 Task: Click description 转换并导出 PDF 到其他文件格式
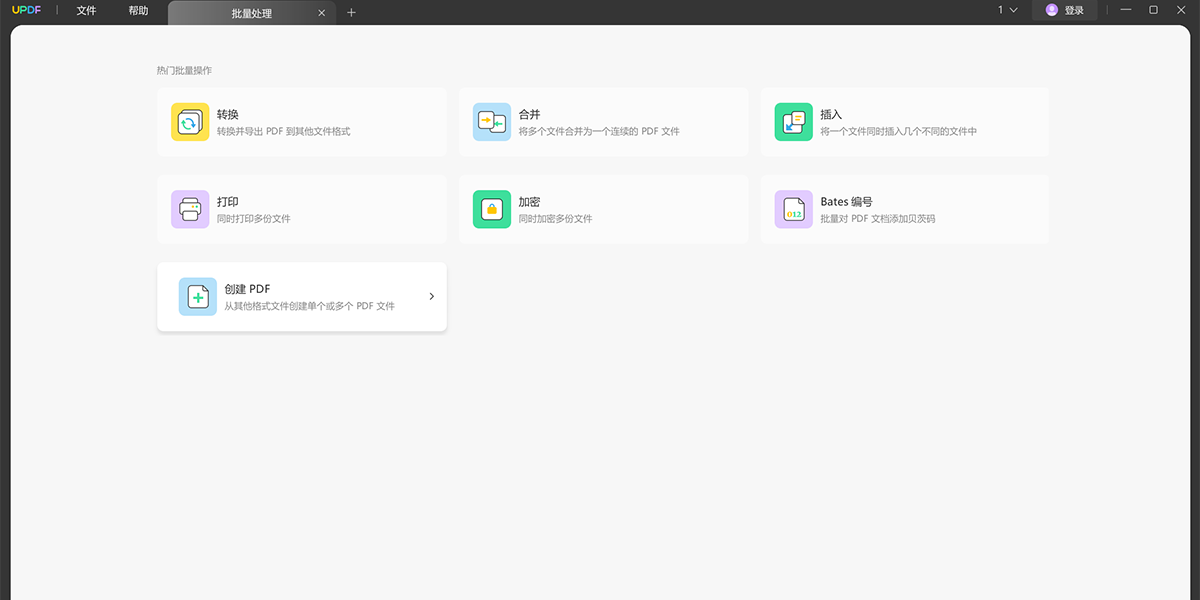(284, 132)
